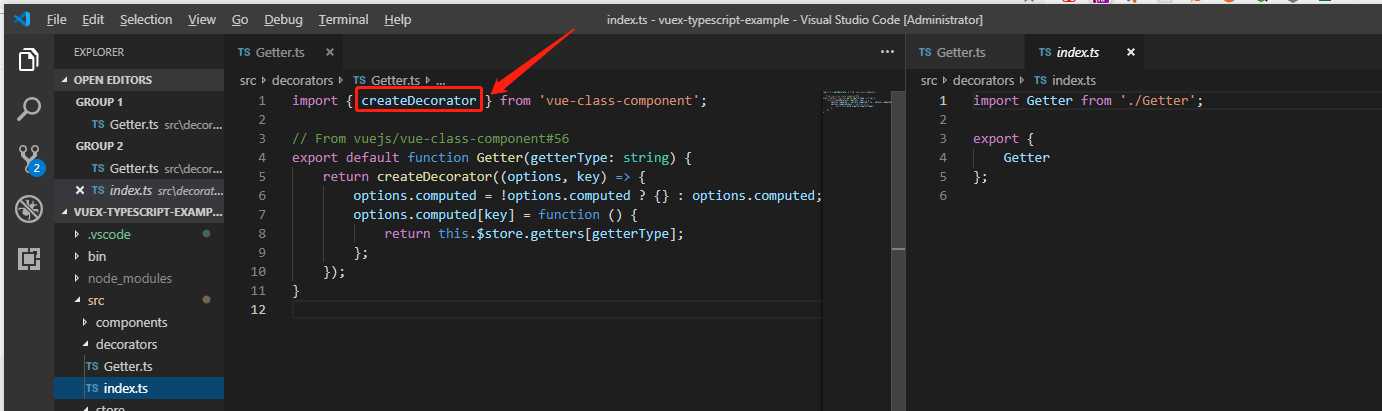Collapse the VUEX-TYPESCRIPT-EXAMPLE project section
This screenshot has height=411, width=1382.
[139, 212]
